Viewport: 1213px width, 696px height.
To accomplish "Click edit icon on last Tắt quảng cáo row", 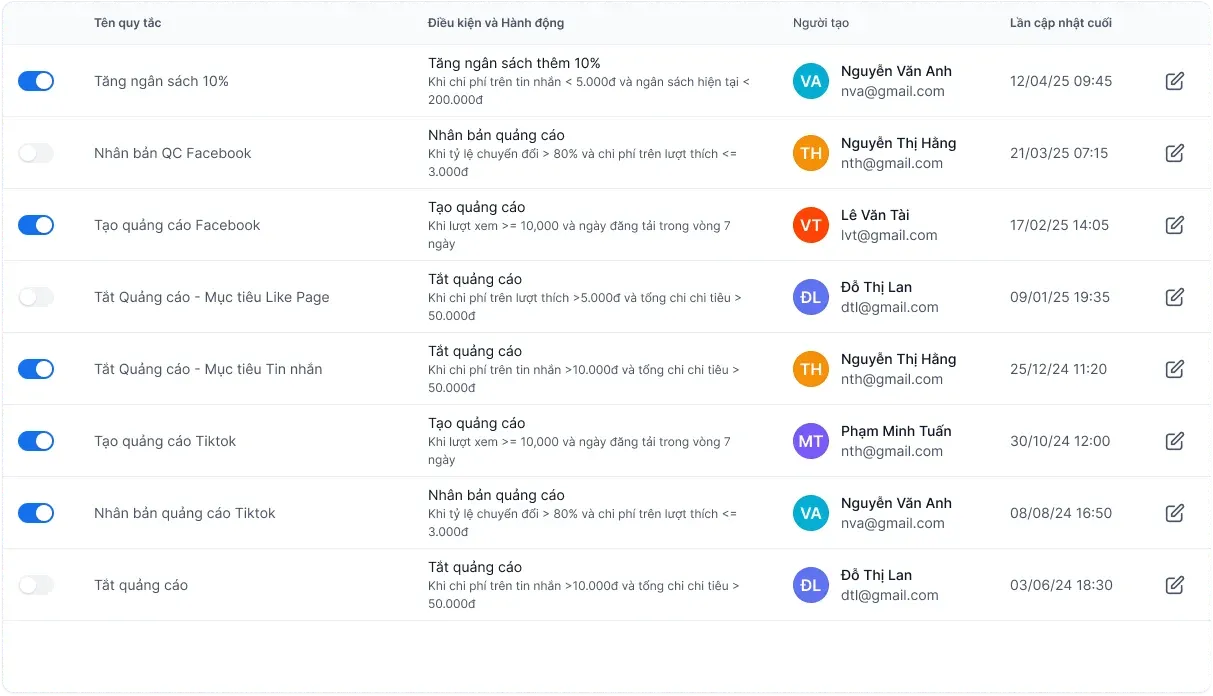I will pyautogui.click(x=1175, y=585).
